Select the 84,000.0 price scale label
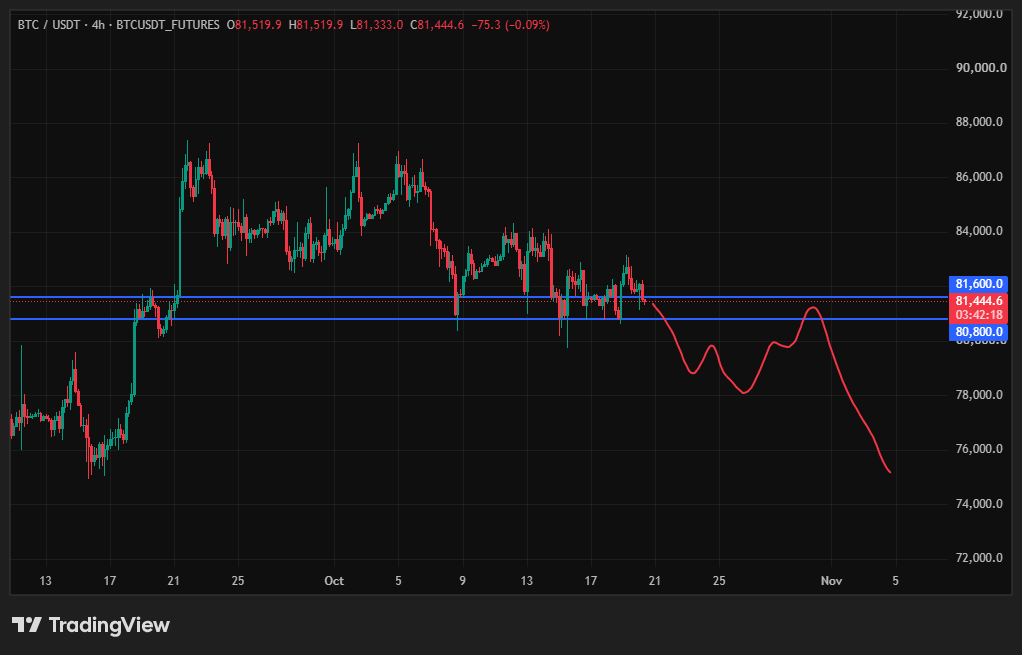Viewport: 1022px width, 655px height. click(979, 231)
